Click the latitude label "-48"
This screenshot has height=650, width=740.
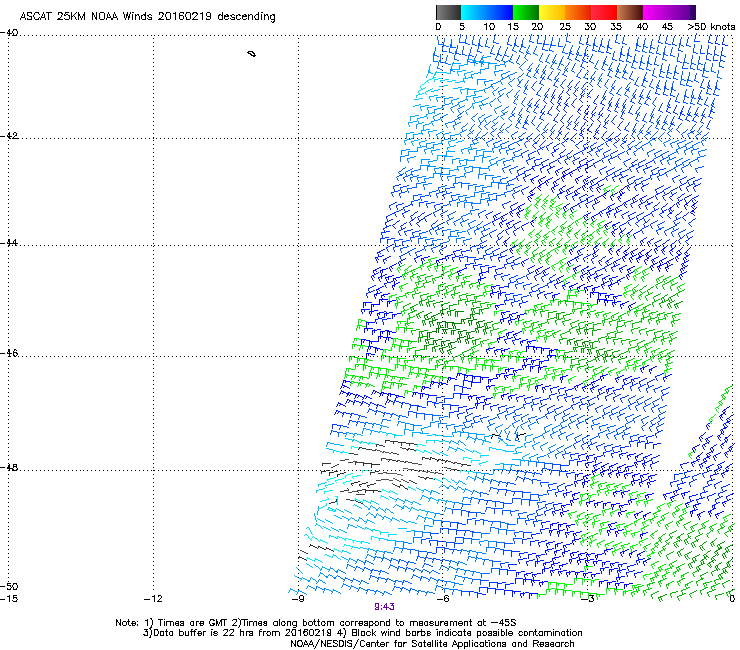[x=9, y=468]
